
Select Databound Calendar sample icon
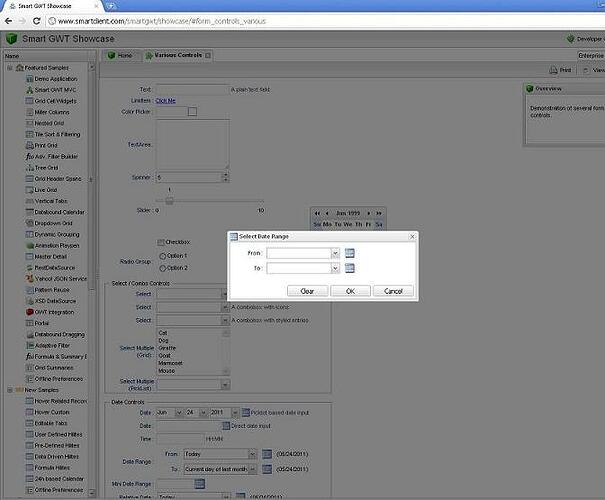click(29, 212)
